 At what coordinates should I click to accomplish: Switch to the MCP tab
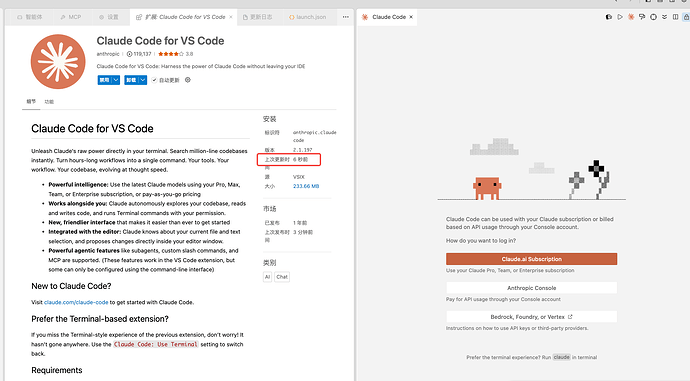pyautogui.click(x=71, y=17)
